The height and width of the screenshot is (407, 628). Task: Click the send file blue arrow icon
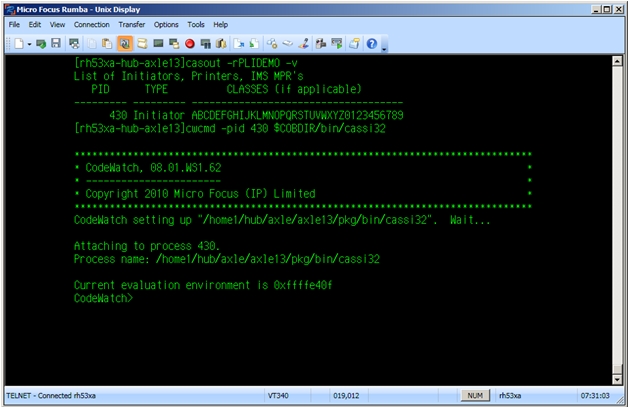pyautogui.click(x=239, y=43)
